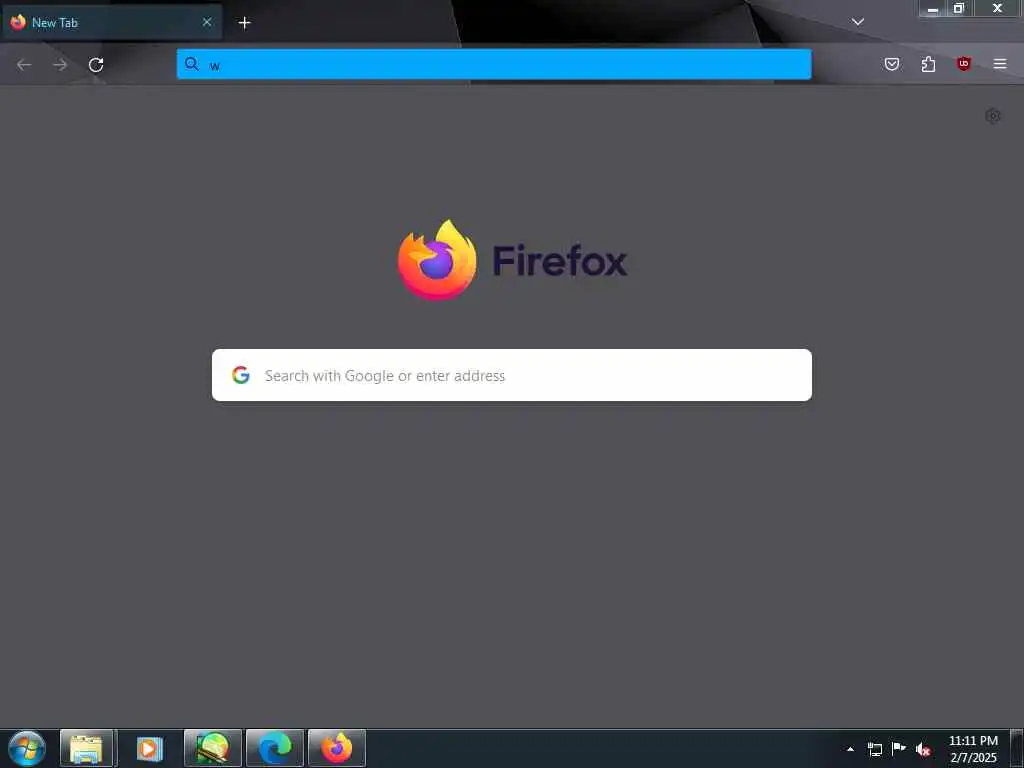The width and height of the screenshot is (1024, 768).
Task: Select the New Tab tab
Action: pos(112,22)
